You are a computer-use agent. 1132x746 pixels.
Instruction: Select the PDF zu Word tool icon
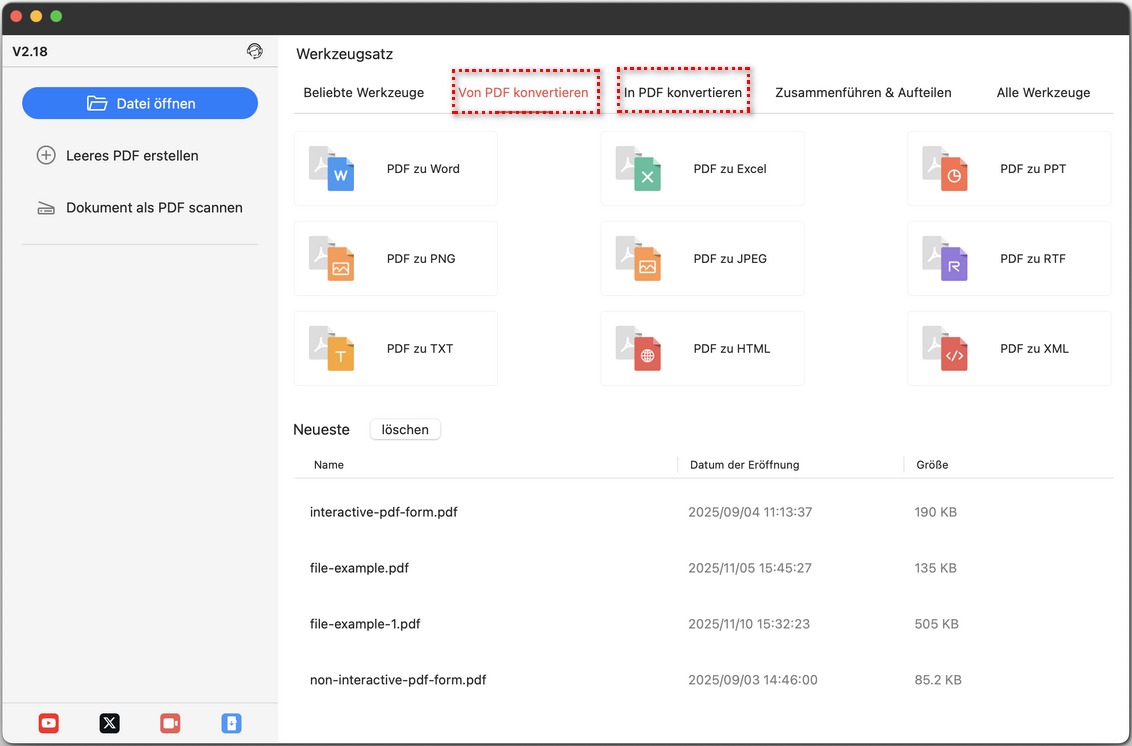(x=332, y=169)
